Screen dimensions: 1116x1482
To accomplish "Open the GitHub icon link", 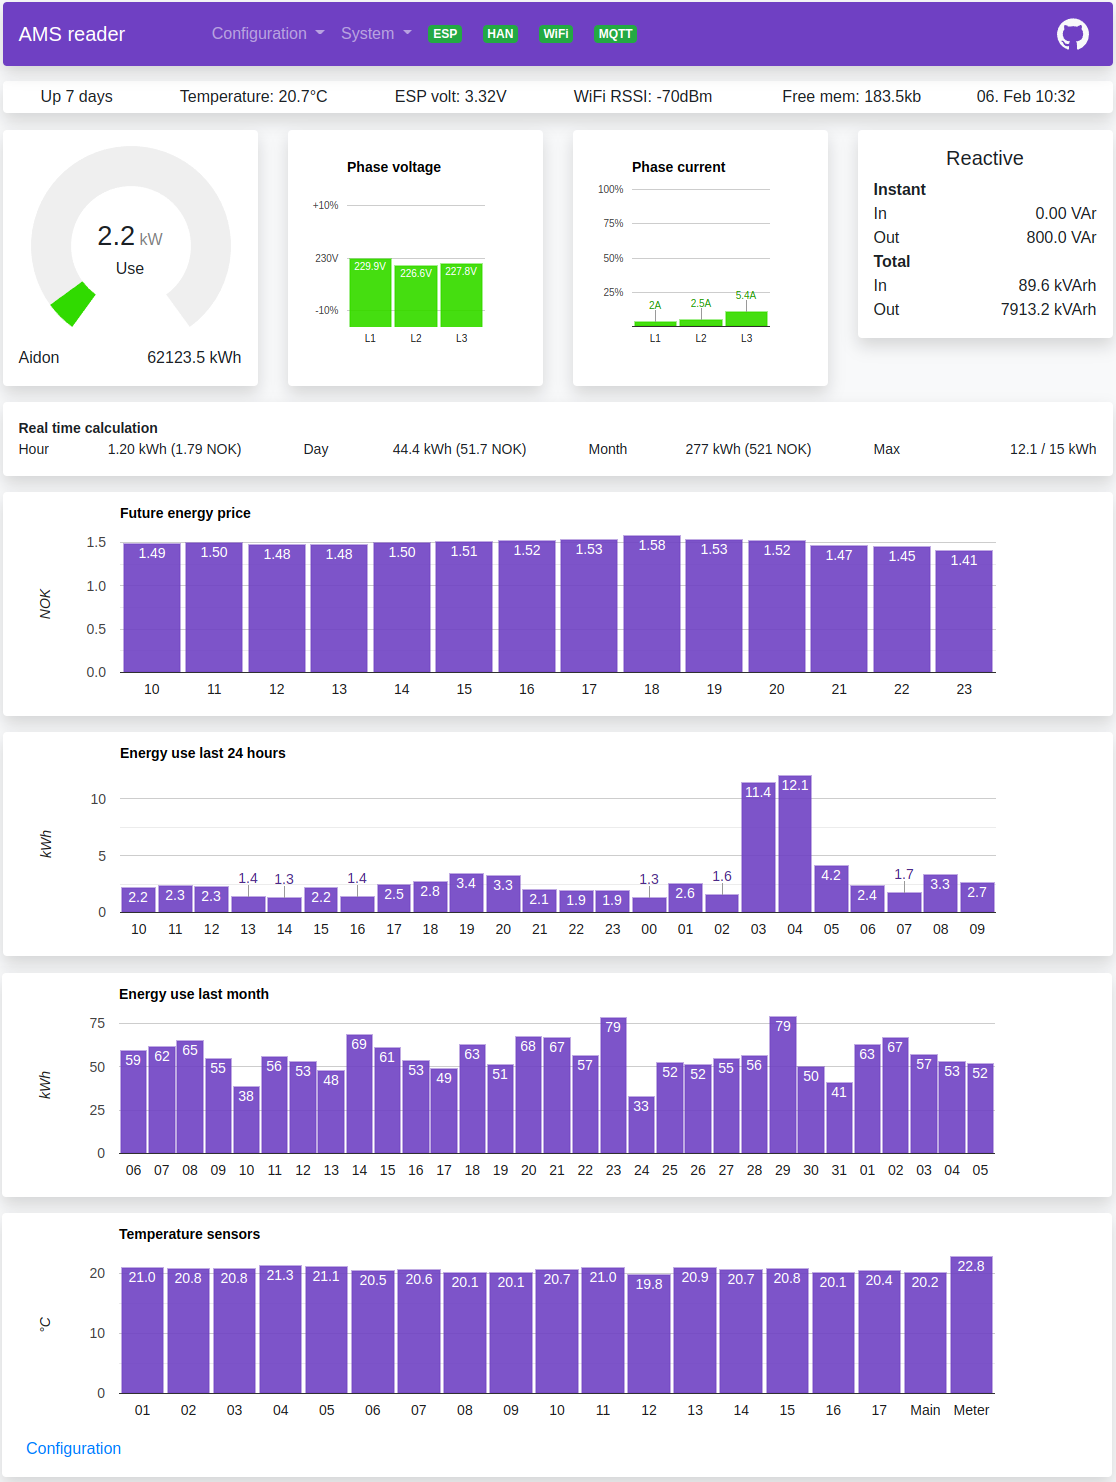I will pyautogui.click(x=1072, y=34).
